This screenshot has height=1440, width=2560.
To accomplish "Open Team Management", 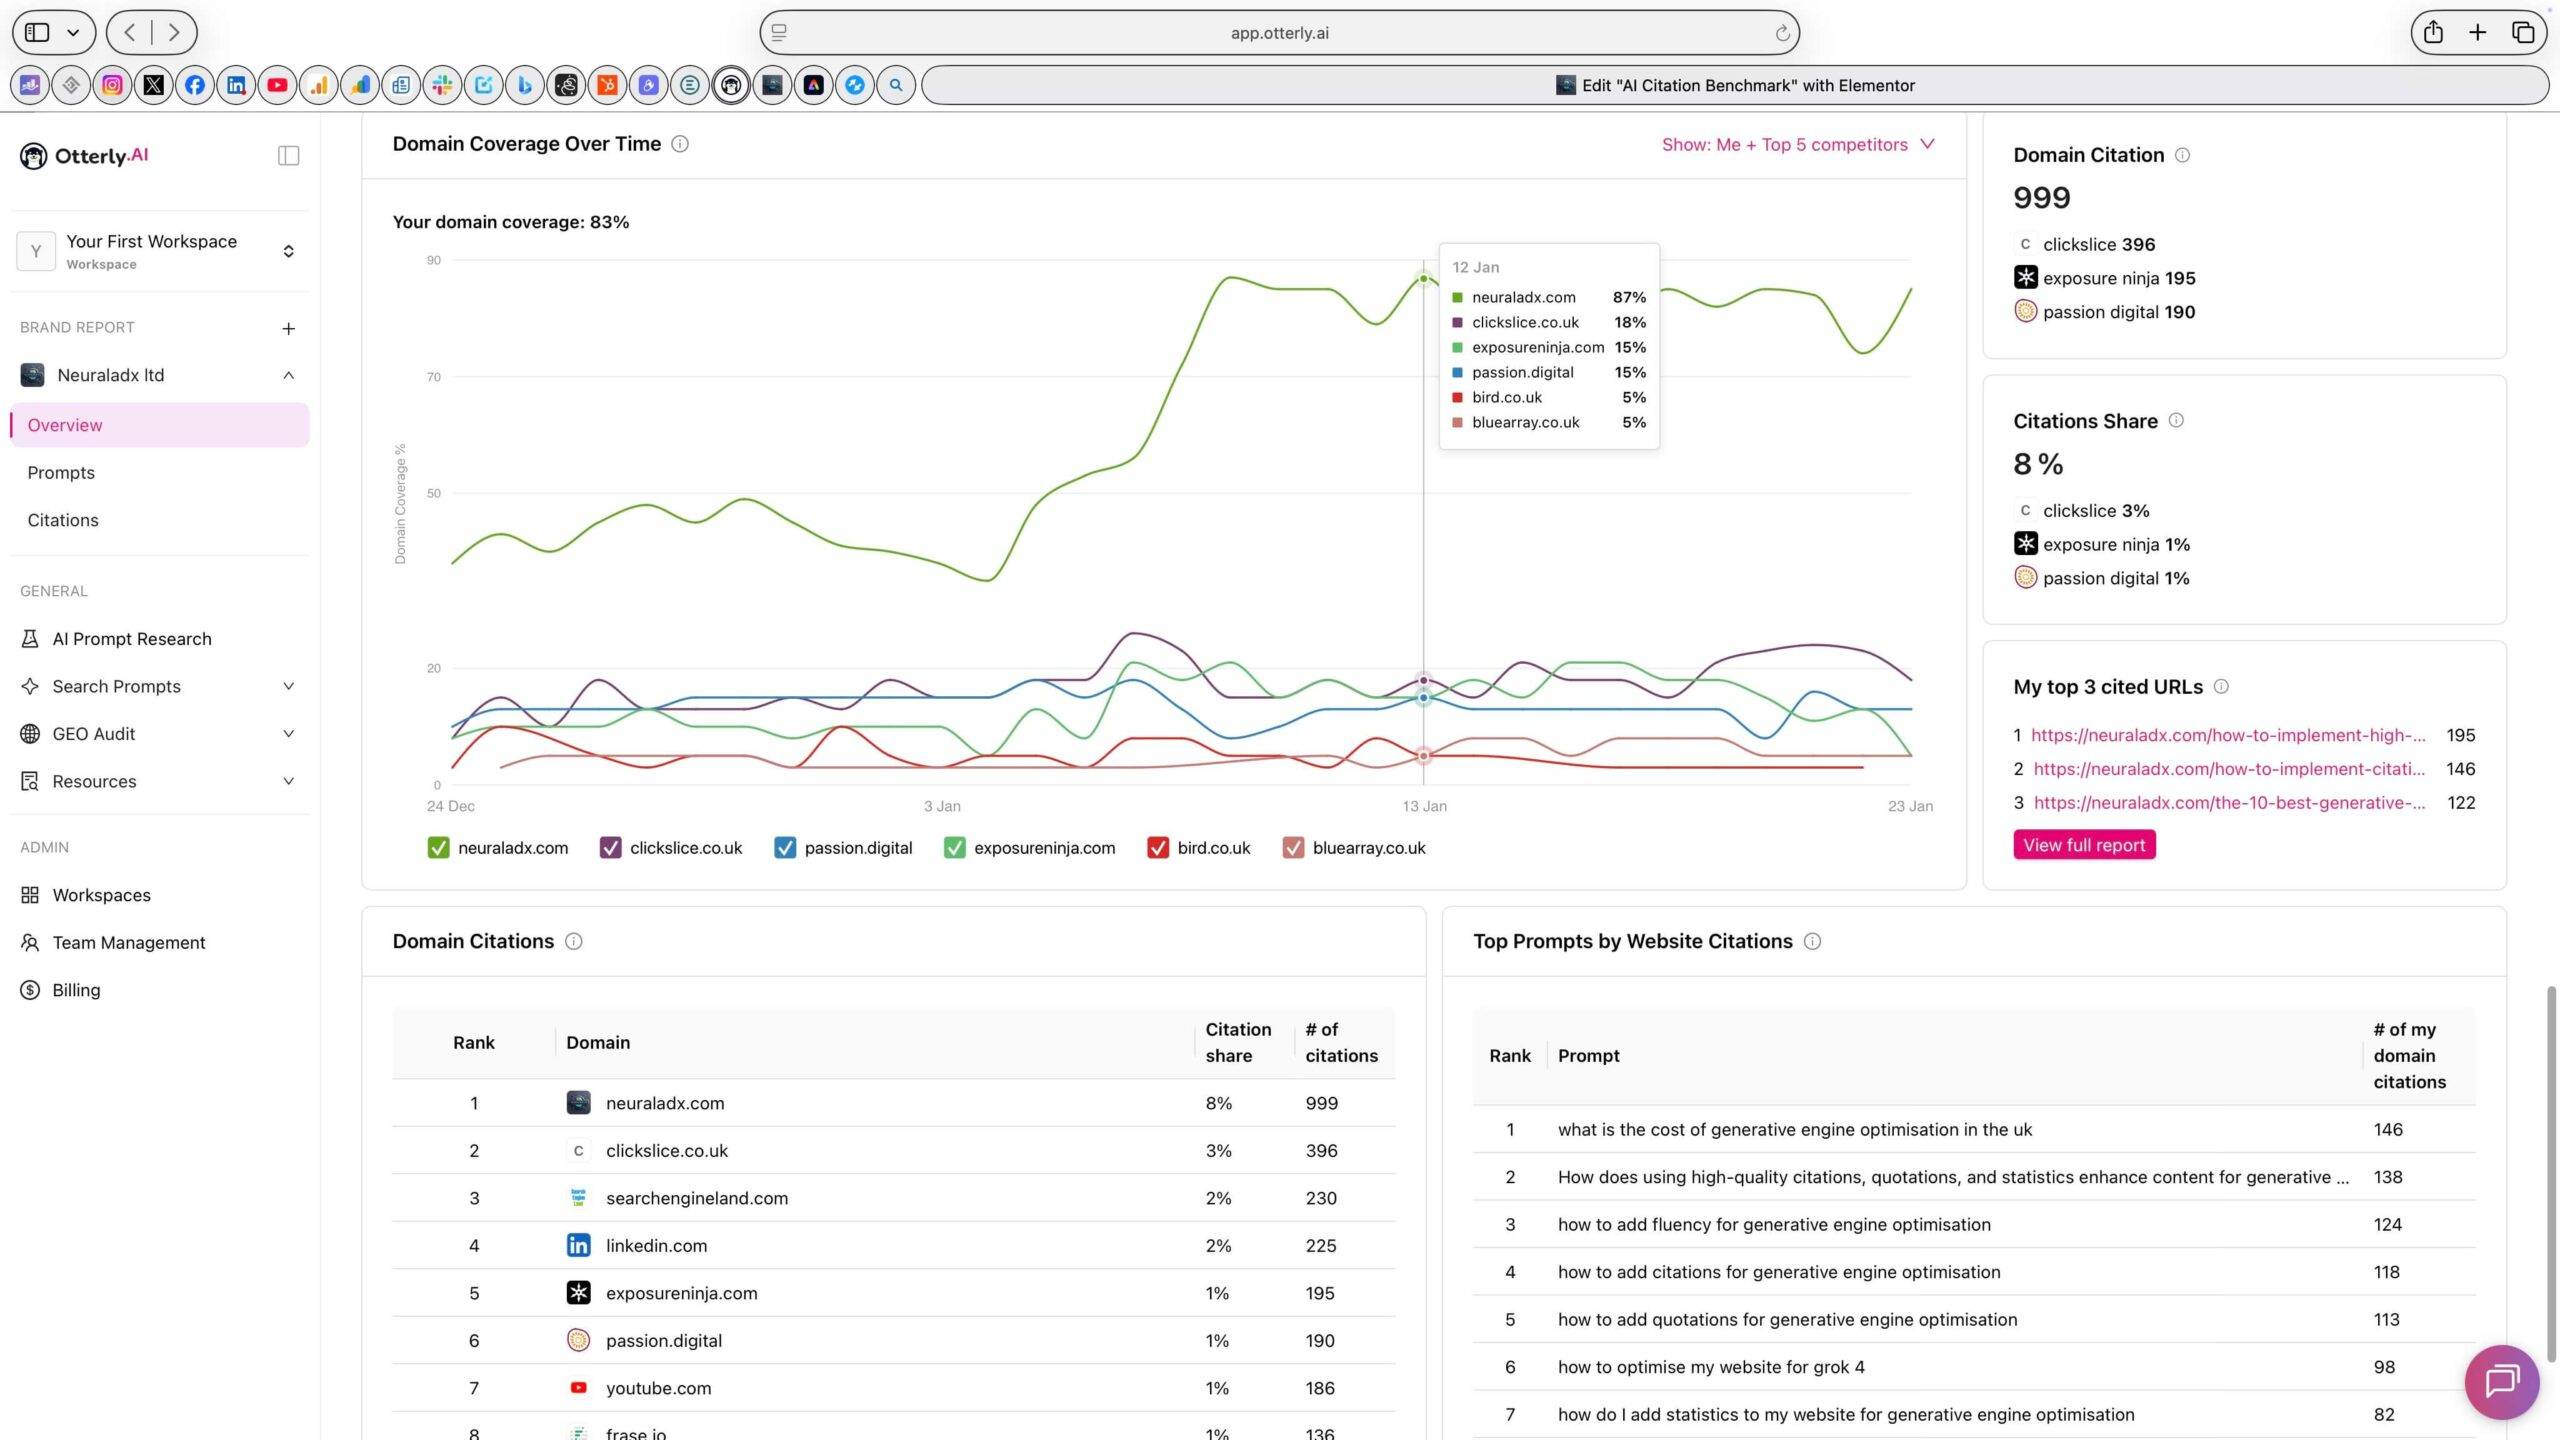I will [127, 942].
